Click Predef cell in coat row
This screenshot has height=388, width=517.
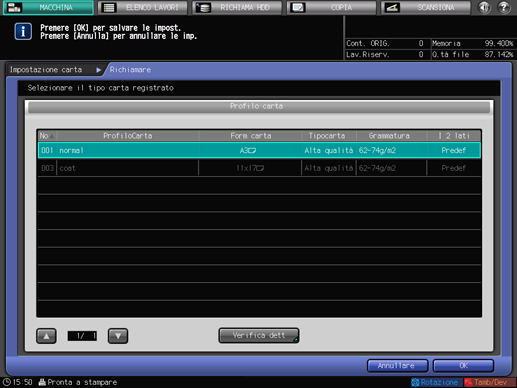coord(453,168)
